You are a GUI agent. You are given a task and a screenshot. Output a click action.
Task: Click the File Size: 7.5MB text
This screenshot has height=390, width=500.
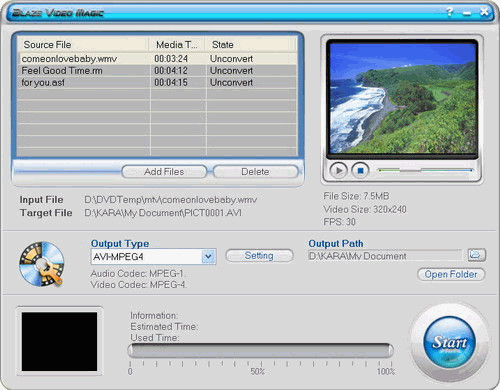coord(356,196)
